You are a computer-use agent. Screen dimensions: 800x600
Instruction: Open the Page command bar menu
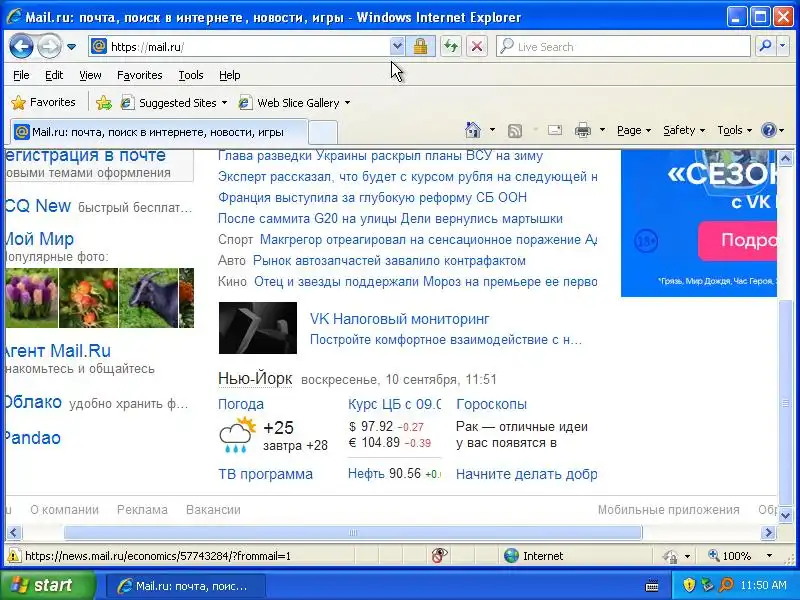634,131
